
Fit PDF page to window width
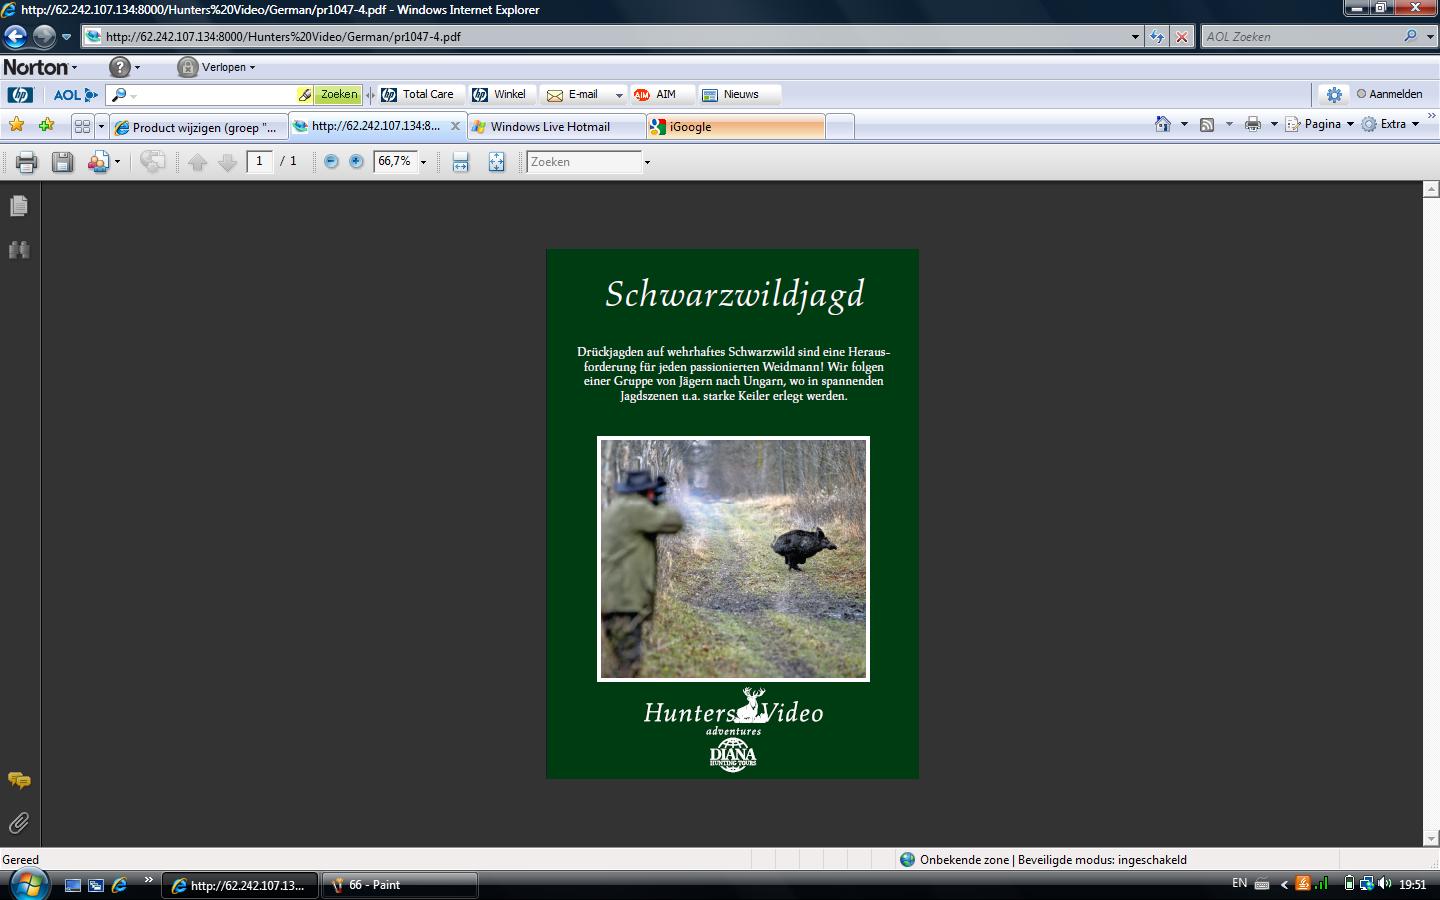(x=460, y=162)
